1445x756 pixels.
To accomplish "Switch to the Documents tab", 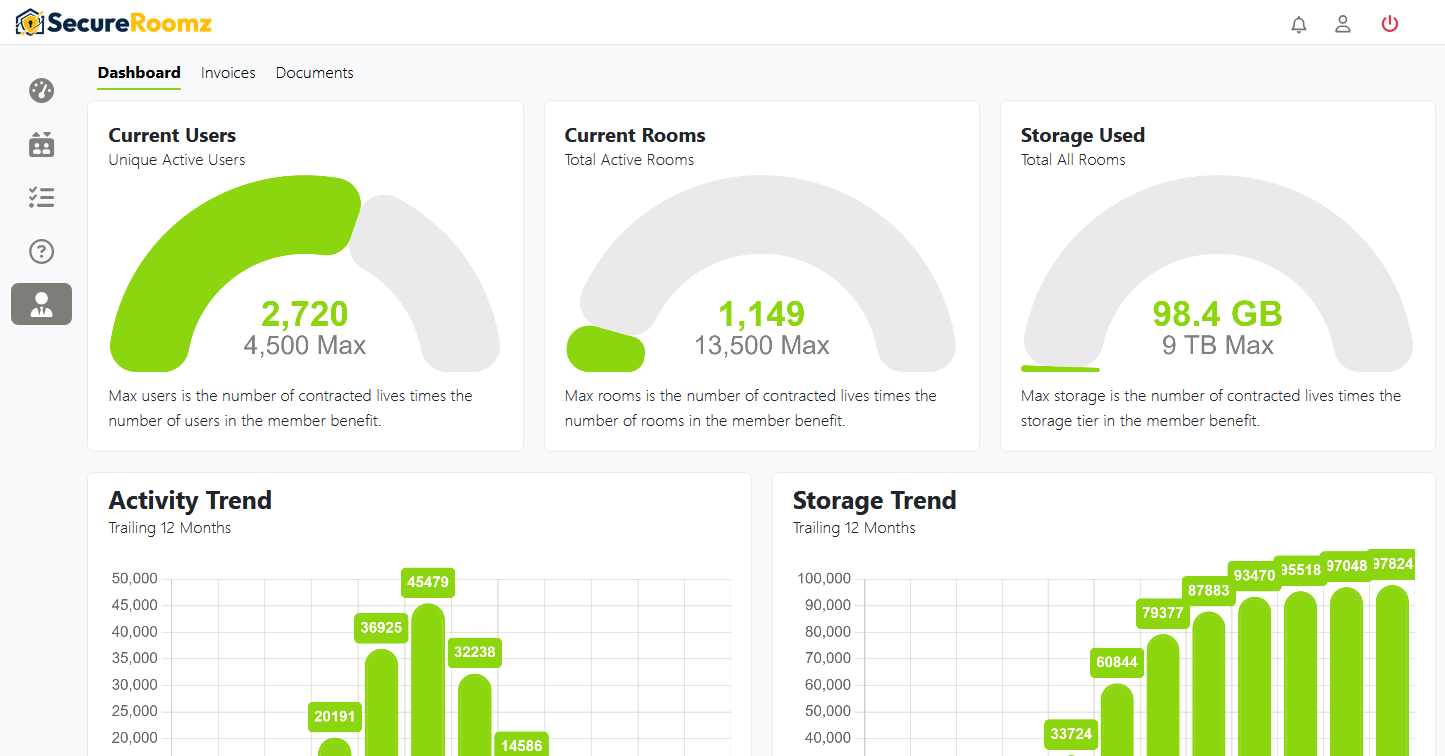I will (314, 73).
